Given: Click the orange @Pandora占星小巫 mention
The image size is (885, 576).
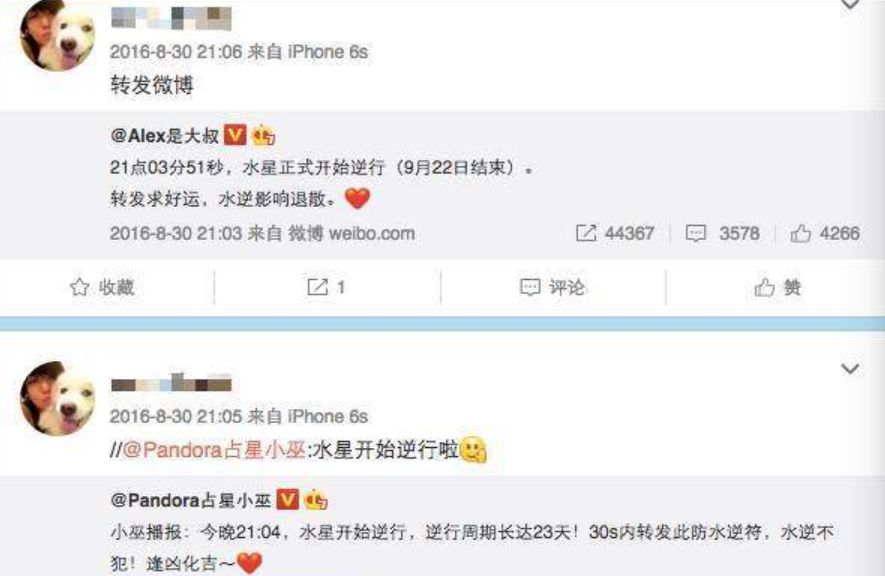Looking at the screenshot, I should coord(214,450).
